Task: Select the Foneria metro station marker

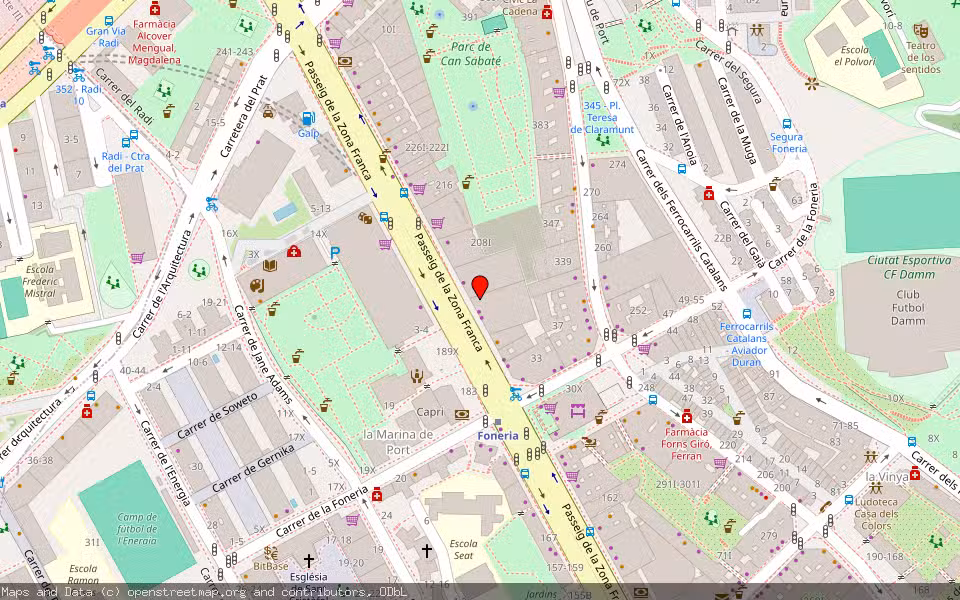Action: pyautogui.click(x=498, y=422)
